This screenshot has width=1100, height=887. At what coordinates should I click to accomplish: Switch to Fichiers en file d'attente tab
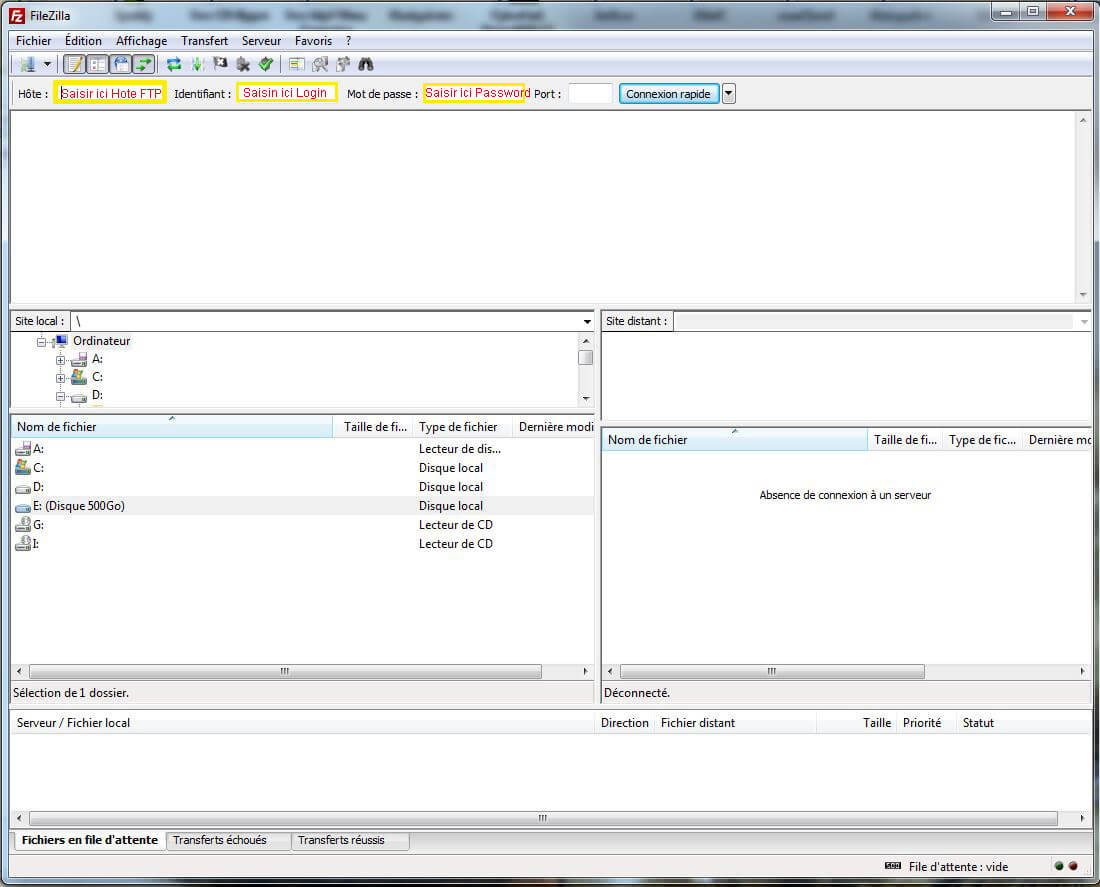89,840
